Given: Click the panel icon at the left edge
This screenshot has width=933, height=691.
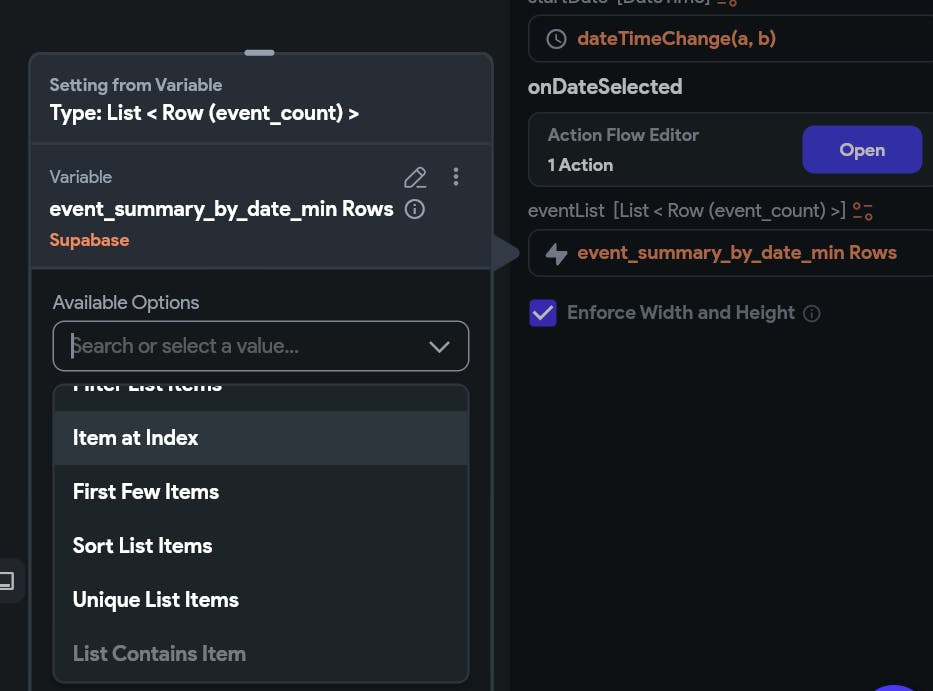Looking at the screenshot, I should tap(6, 580).
